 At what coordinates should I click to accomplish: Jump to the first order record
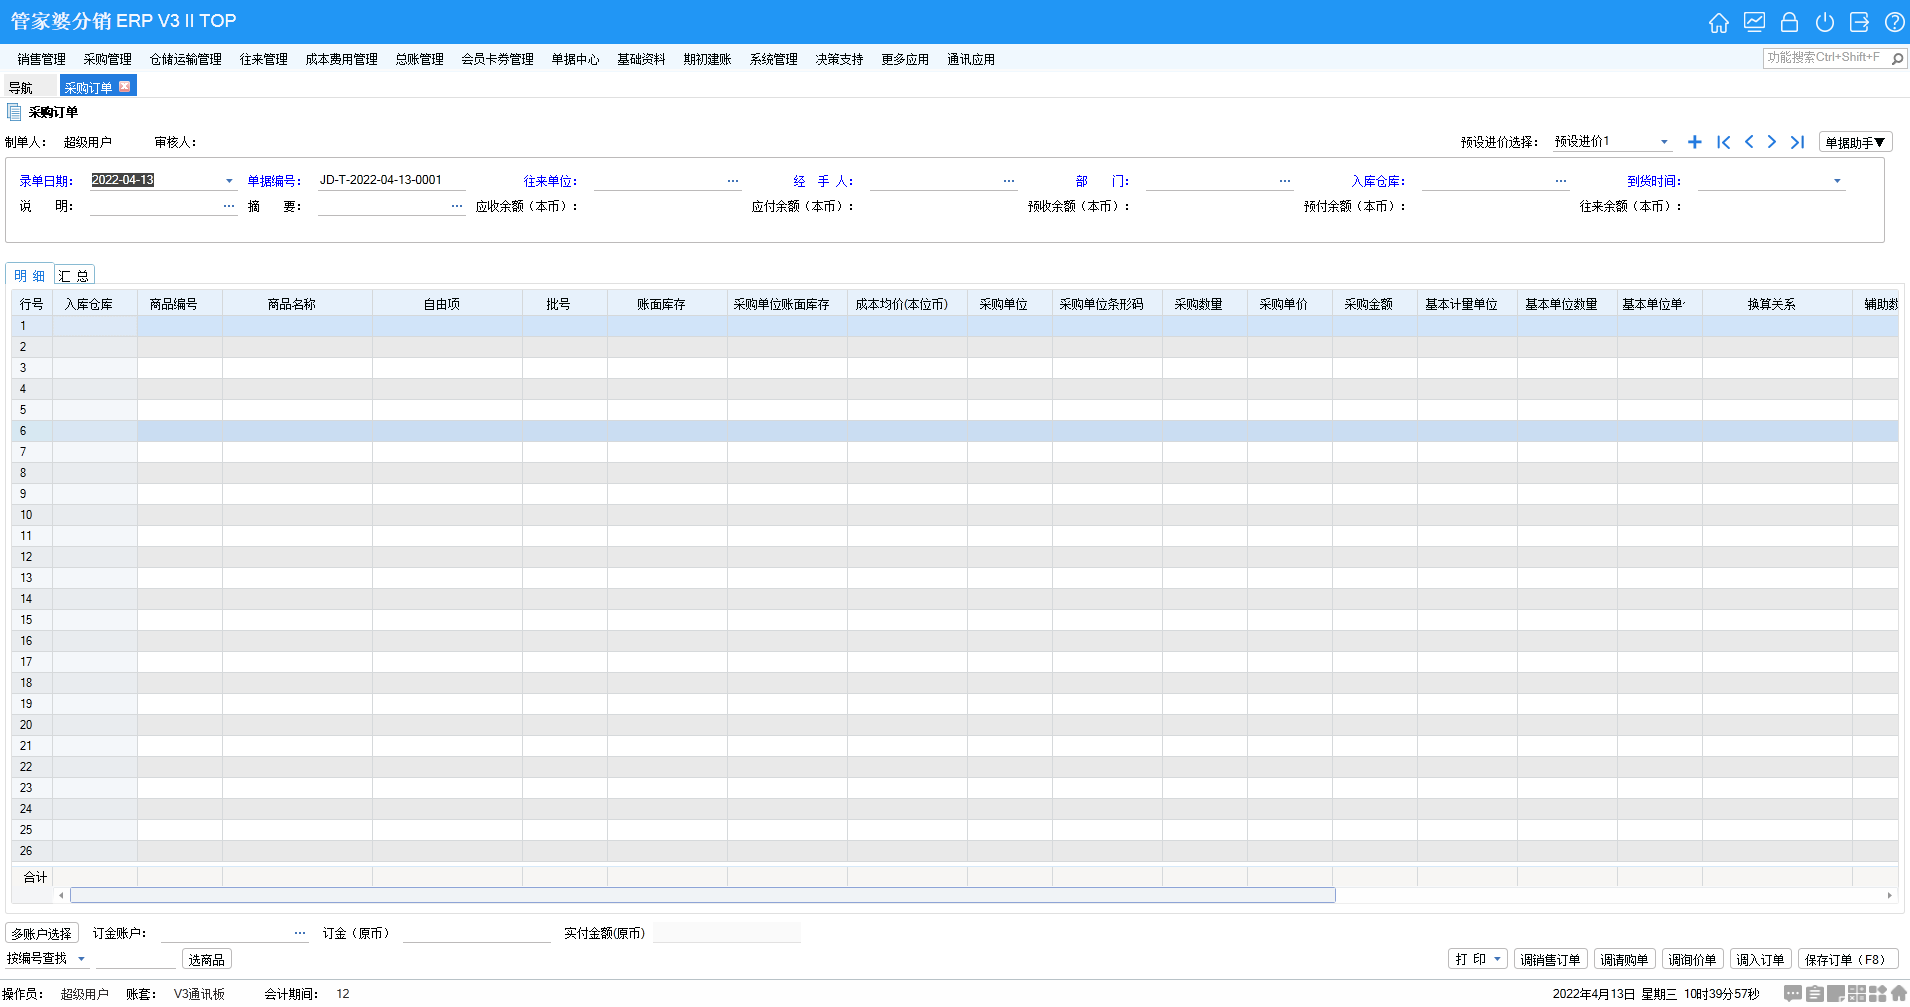[1723, 142]
